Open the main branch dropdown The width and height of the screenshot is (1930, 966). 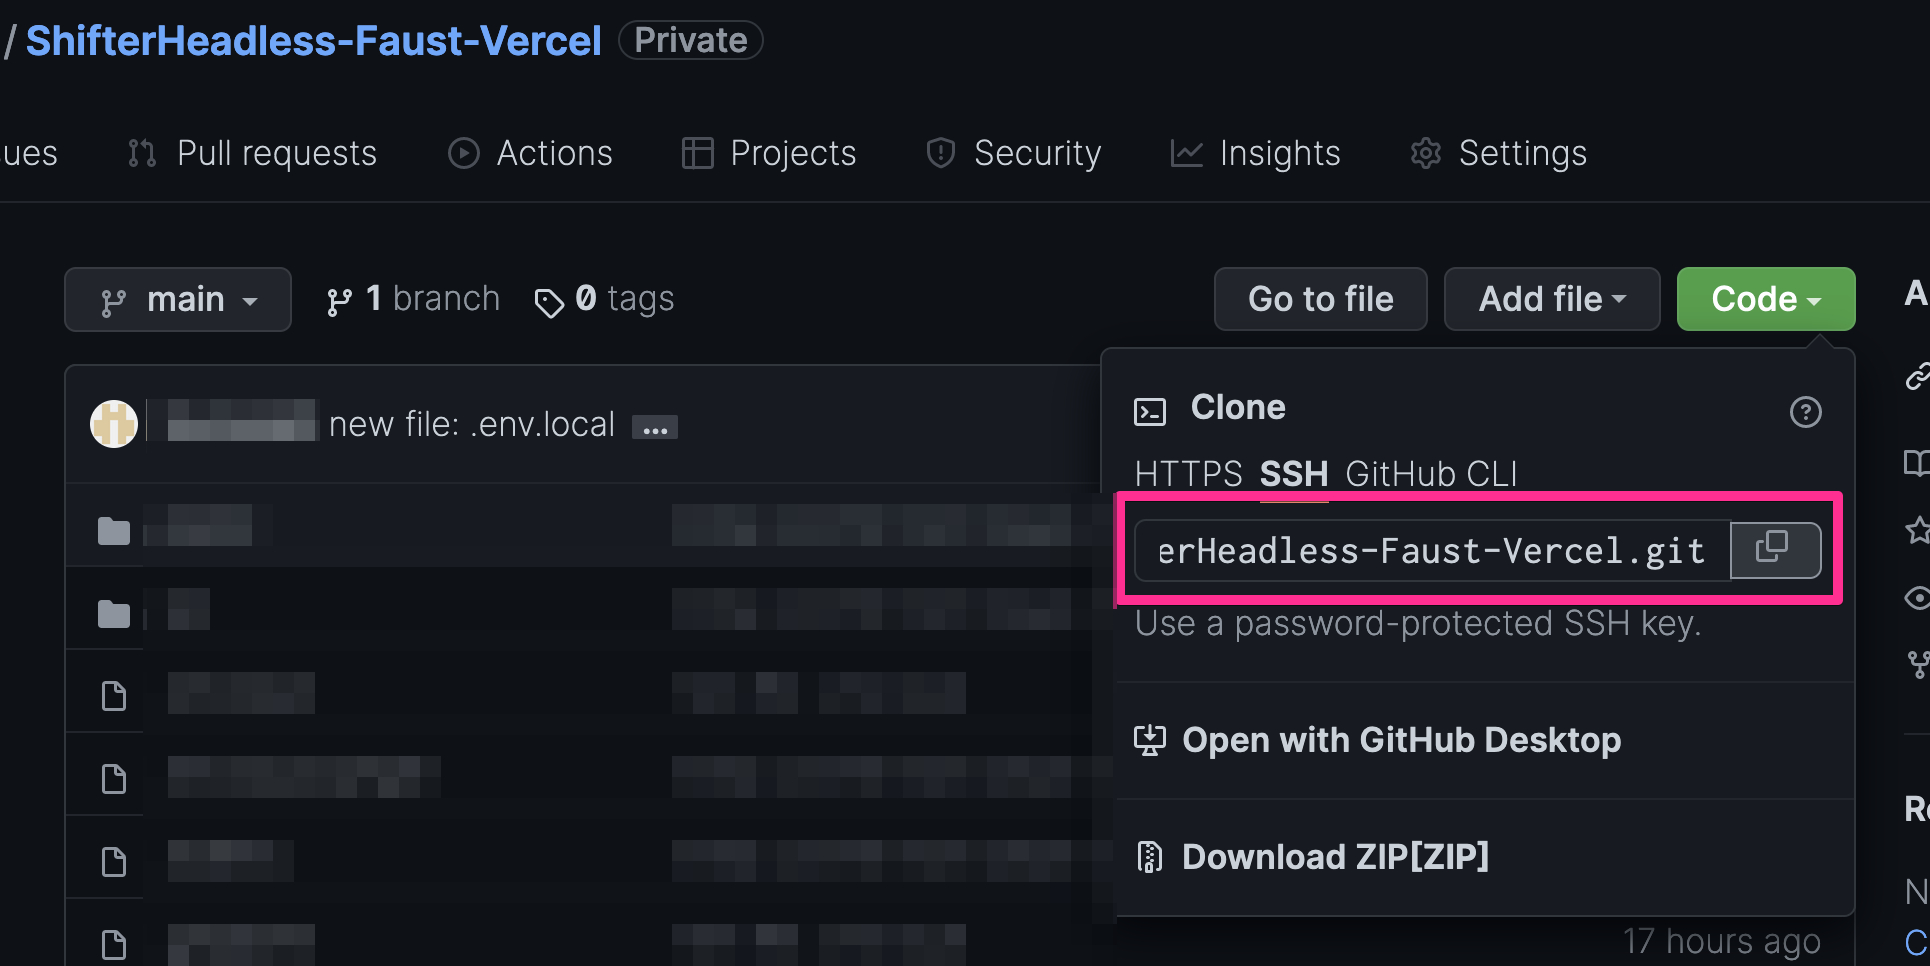(x=178, y=299)
